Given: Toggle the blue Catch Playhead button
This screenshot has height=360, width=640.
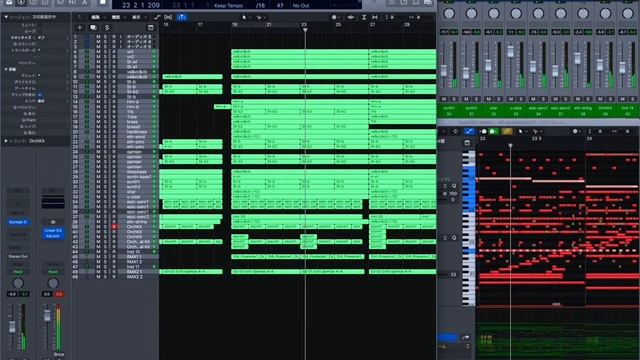Looking at the screenshot, I should coord(182,17).
